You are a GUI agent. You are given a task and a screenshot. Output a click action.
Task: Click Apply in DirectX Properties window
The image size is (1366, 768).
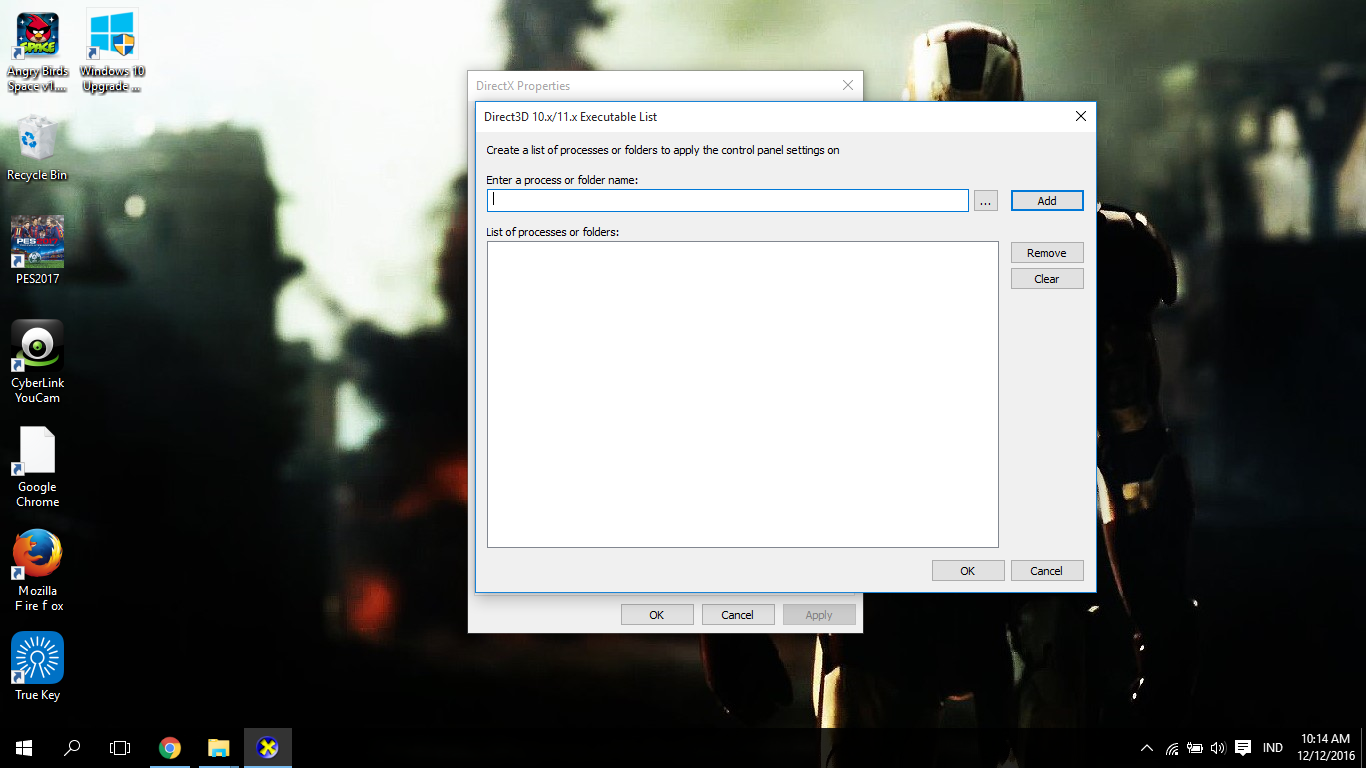(819, 615)
